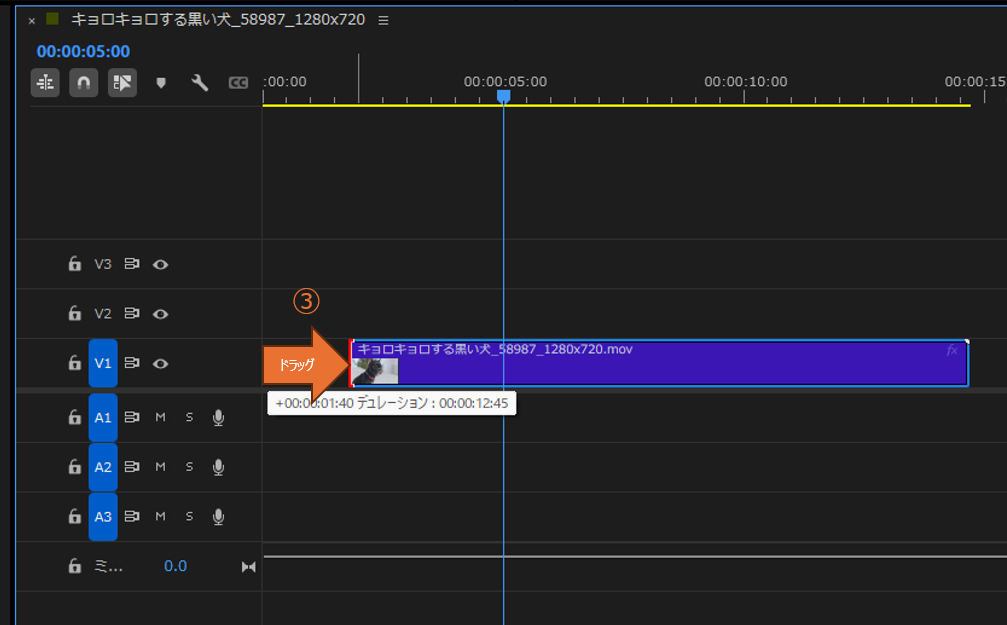Image resolution: width=1007 pixels, height=625 pixels.
Task: Click the playhead timecode 00:00:05:00 field
Action: click(83, 51)
